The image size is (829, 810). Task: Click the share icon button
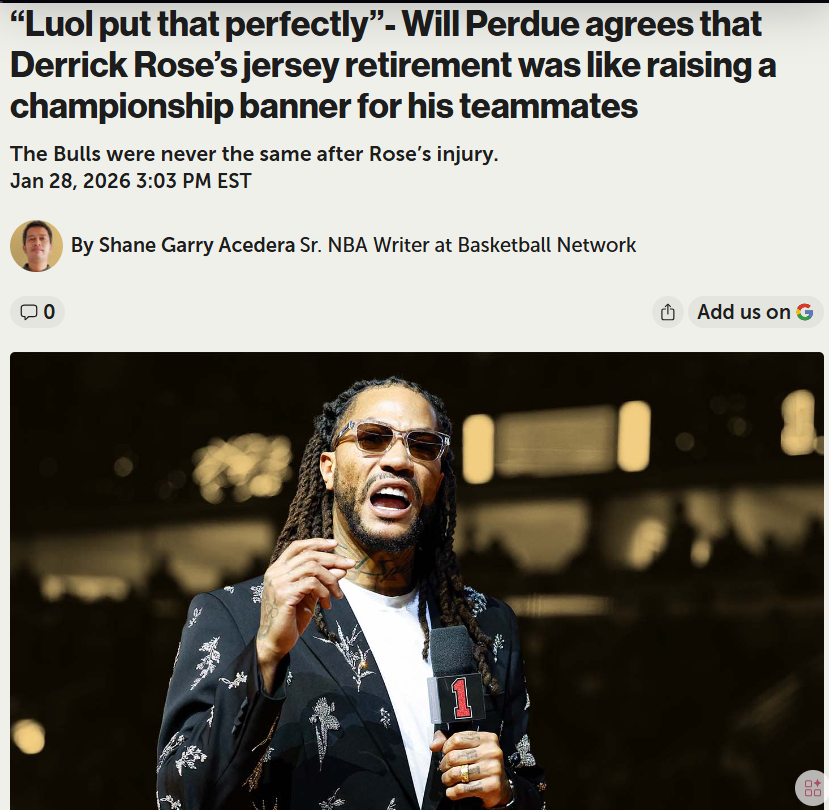[668, 312]
